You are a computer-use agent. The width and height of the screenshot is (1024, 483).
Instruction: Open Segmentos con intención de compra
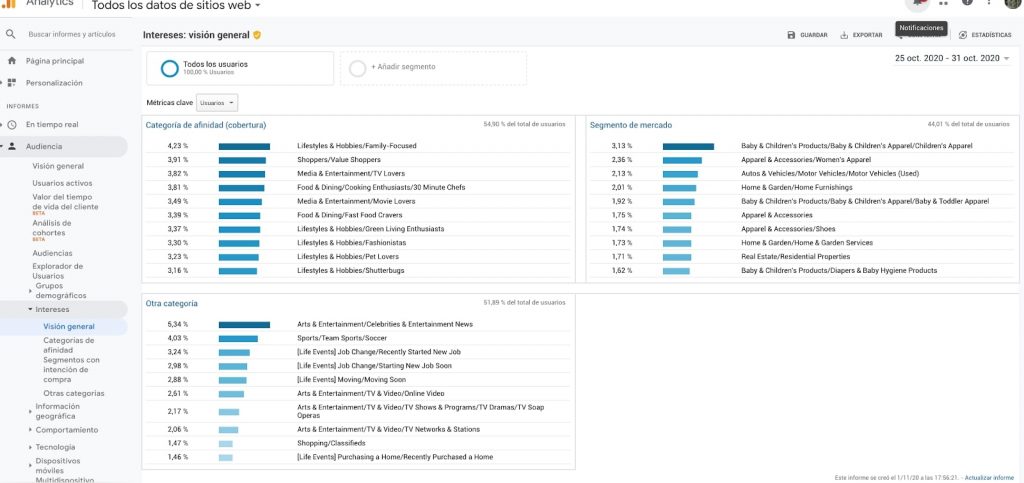tap(71, 369)
